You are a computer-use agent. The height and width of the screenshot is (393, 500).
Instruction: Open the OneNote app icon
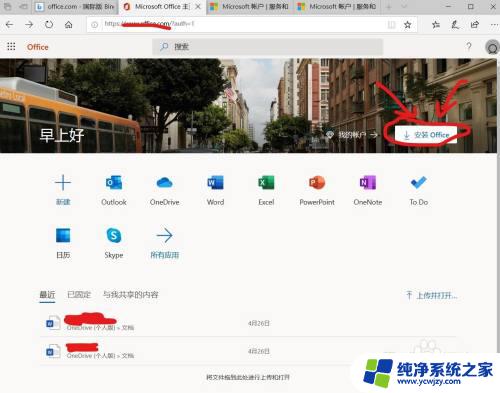[368, 183]
